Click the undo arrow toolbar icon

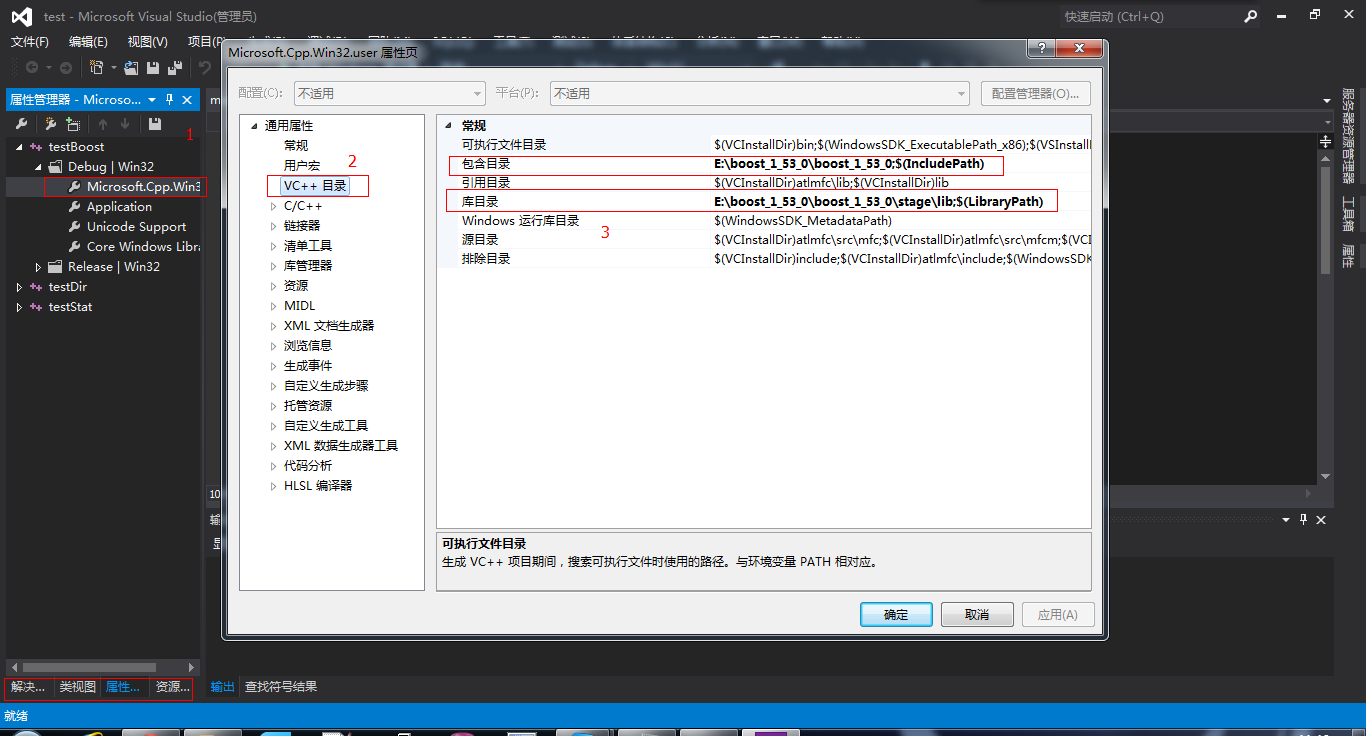[x=204, y=67]
